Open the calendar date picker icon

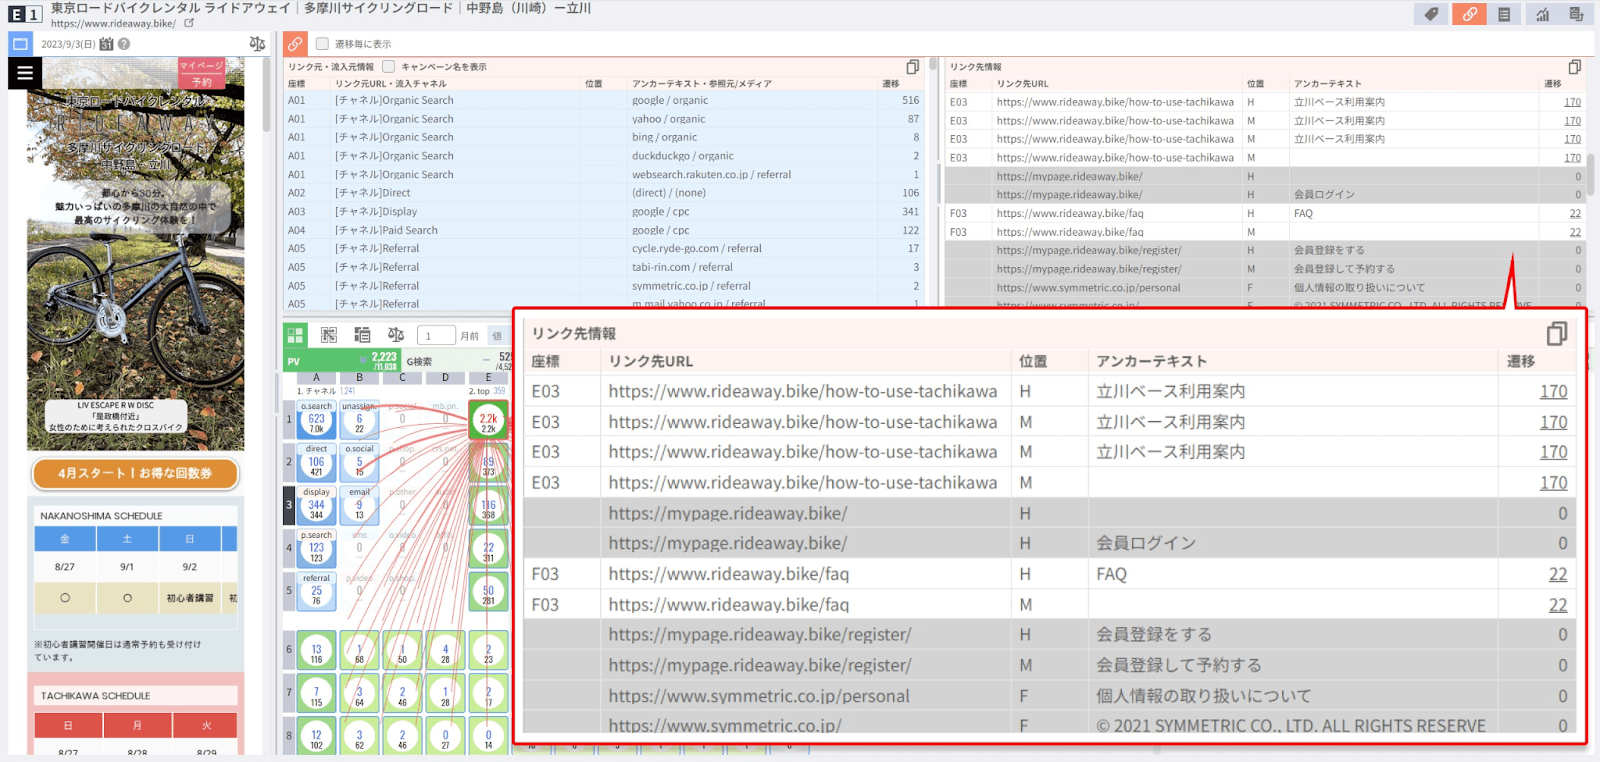click(107, 44)
